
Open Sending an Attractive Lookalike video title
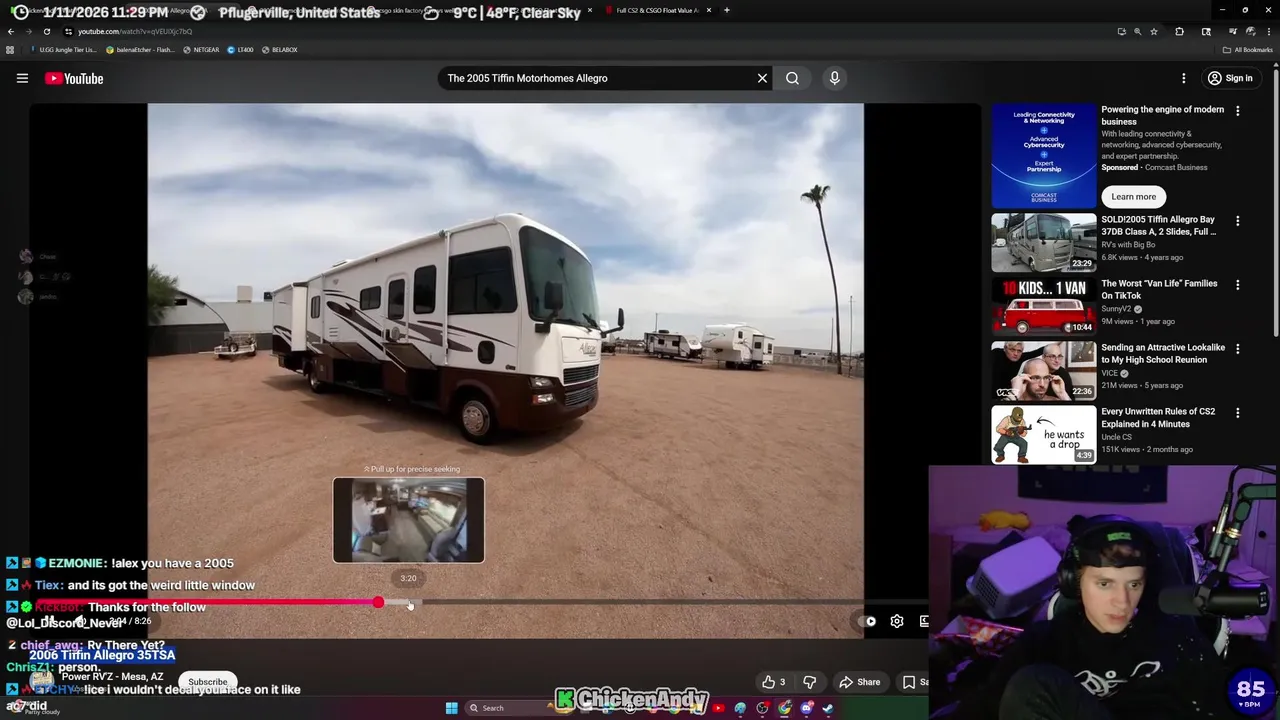(1163, 353)
